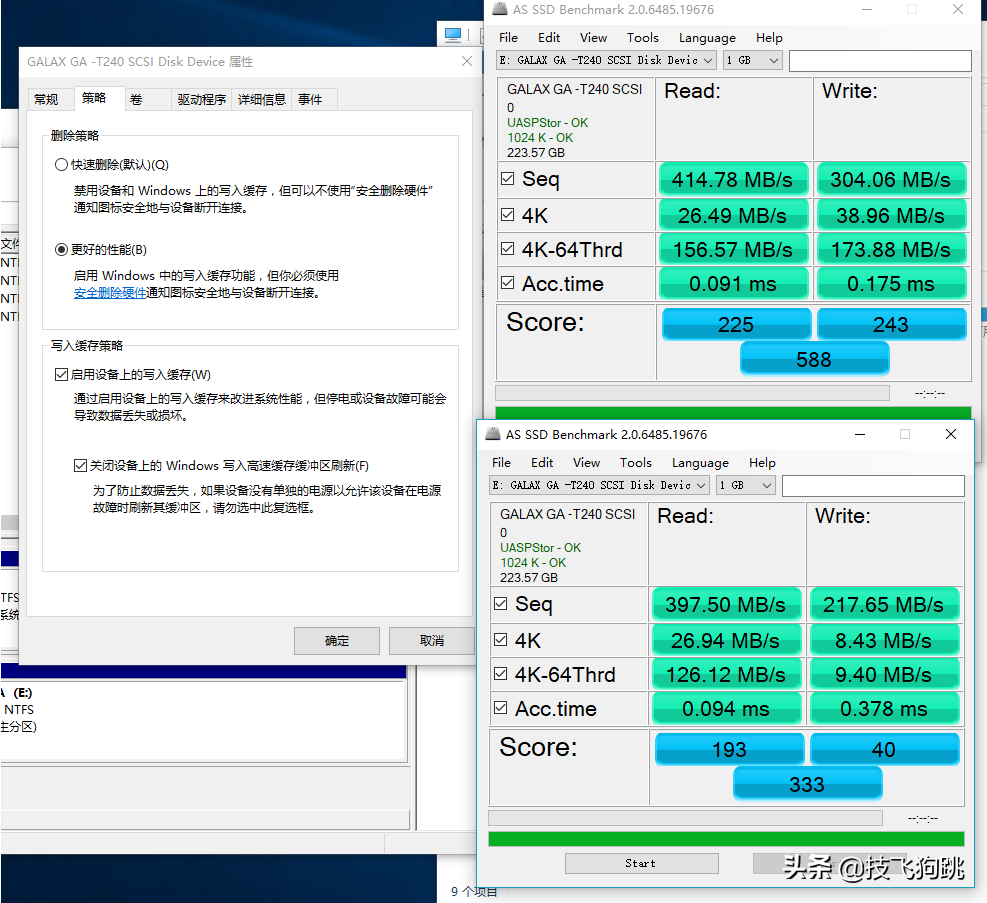Image resolution: width=987 pixels, height=903 pixels.
Task: Click Seq read result 414.78 MB/s
Action: [733, 180]
